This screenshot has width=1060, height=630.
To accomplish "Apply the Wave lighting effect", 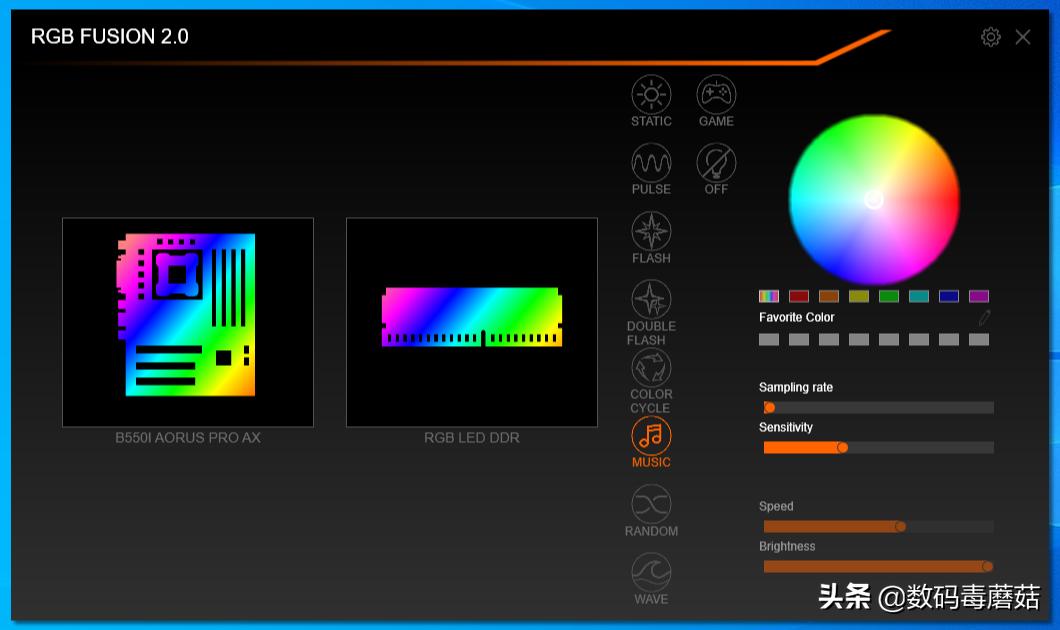I will tap(651, 579).
